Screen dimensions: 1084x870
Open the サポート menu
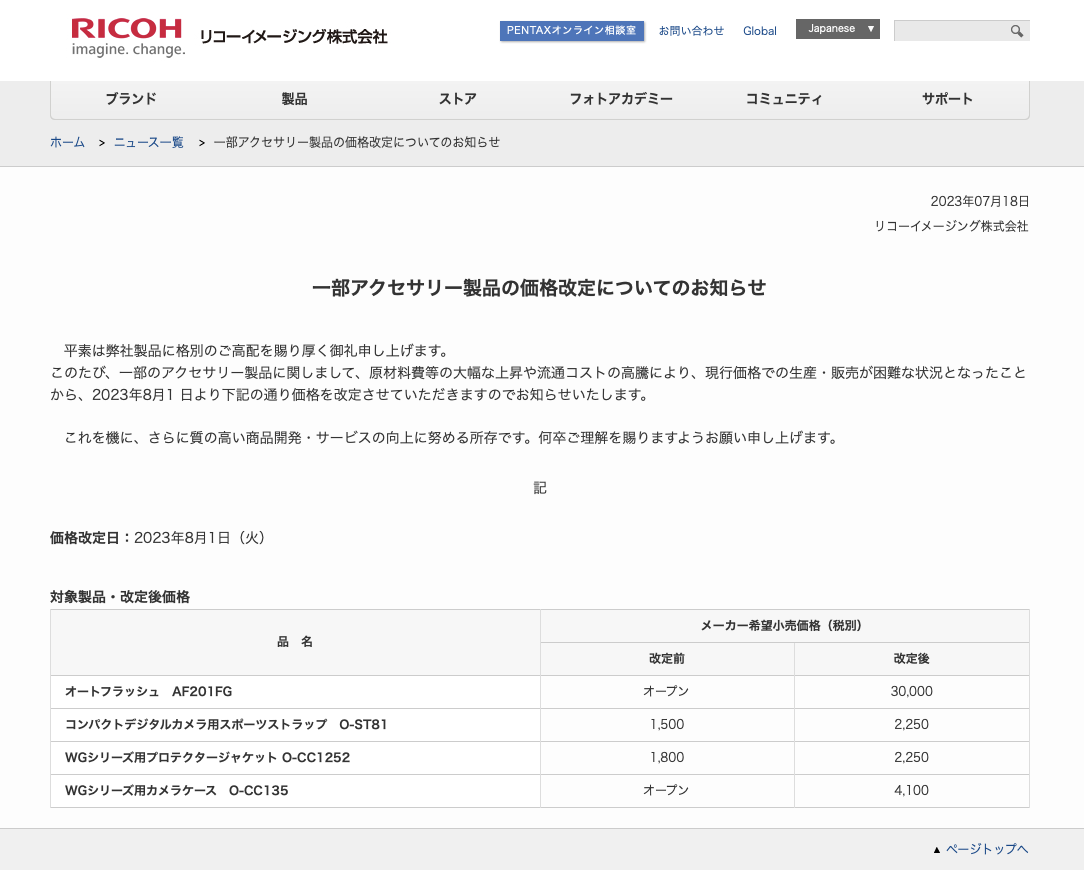(x=946, y=99)
